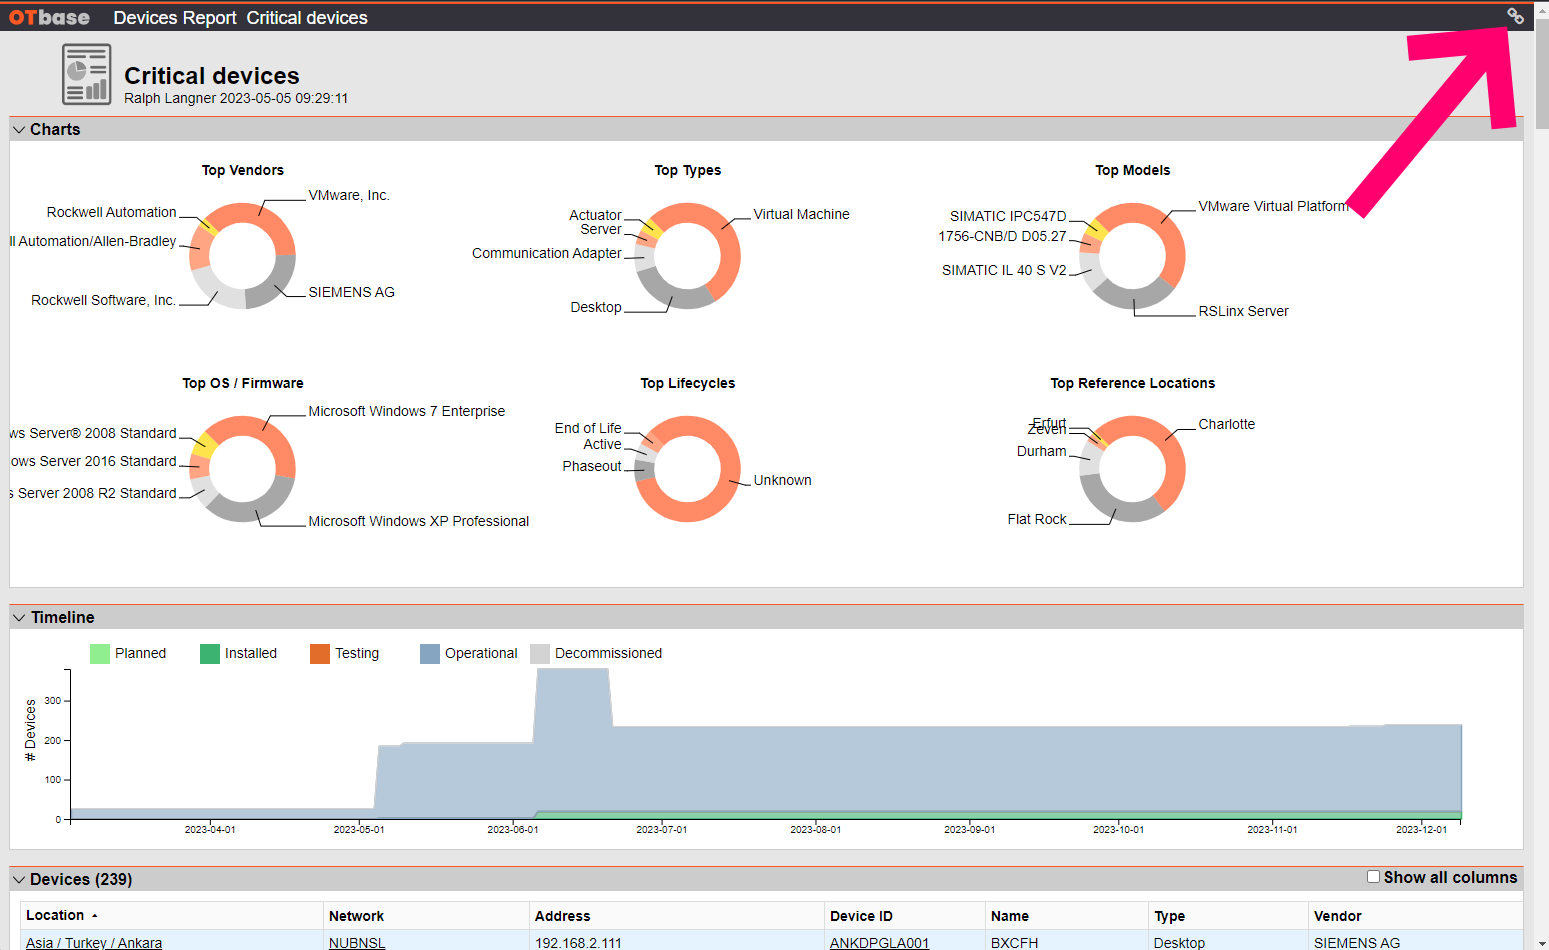Screen dimensions: 1549x950
Task: Click the End of Life lifecycle label
Action: 588,428
